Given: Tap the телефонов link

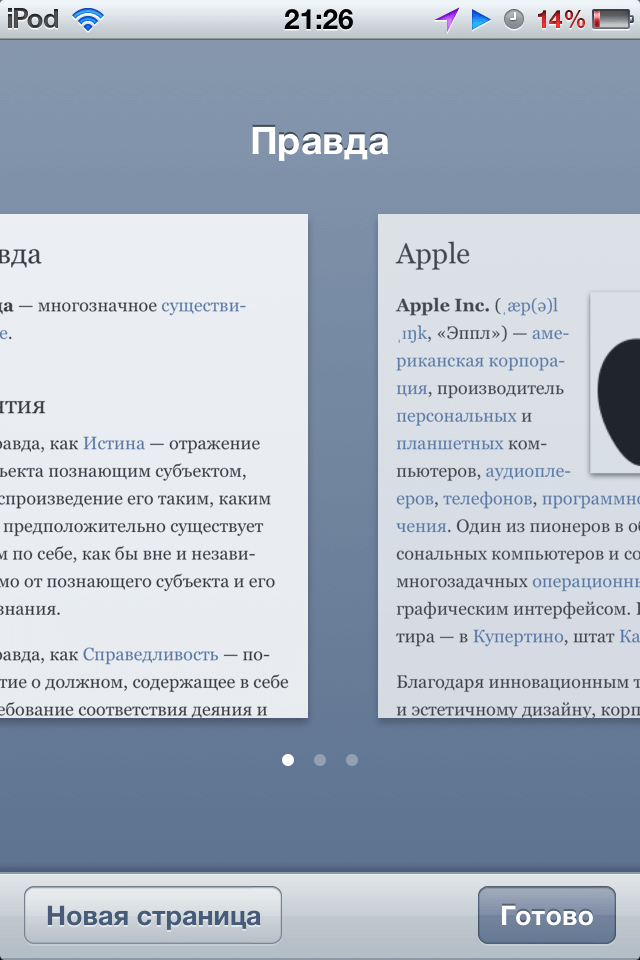Looking at the screenshot, I should [488, 499].
